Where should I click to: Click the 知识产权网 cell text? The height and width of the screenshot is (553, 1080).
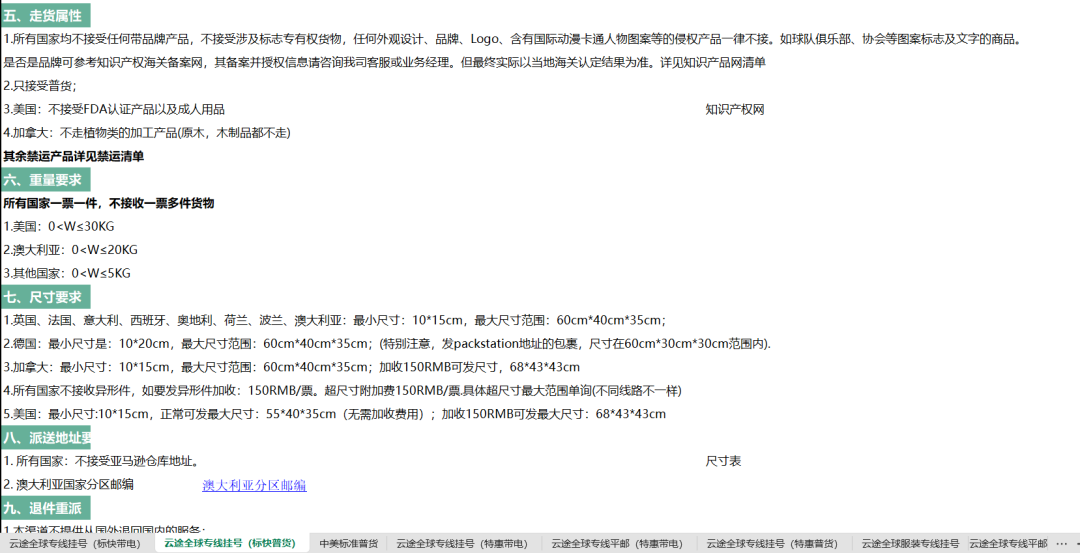pyautogui.click(x=735, y=109)
